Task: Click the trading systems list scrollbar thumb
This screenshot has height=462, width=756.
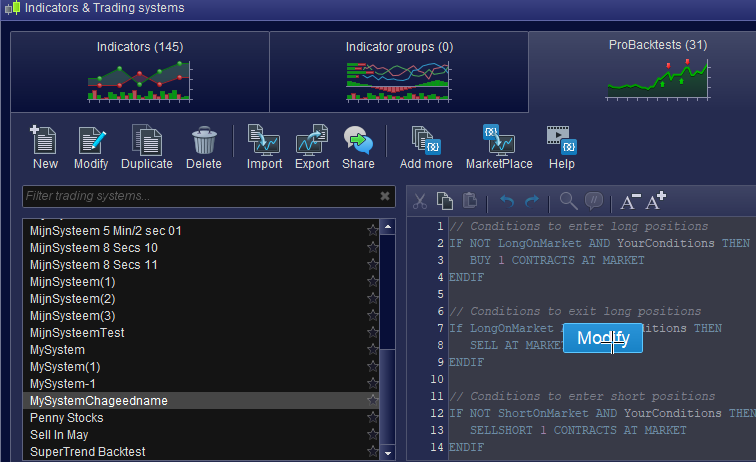Action: pos(388,396)
